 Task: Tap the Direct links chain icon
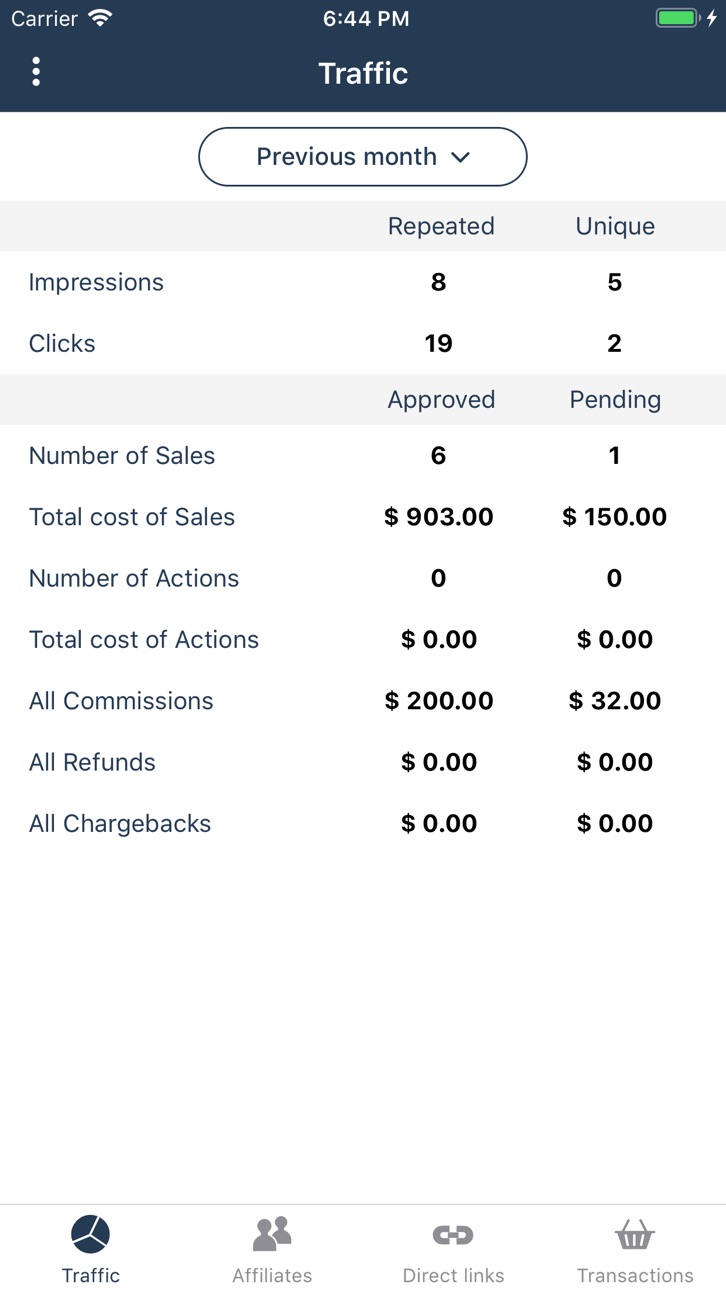coord(453,1235)
